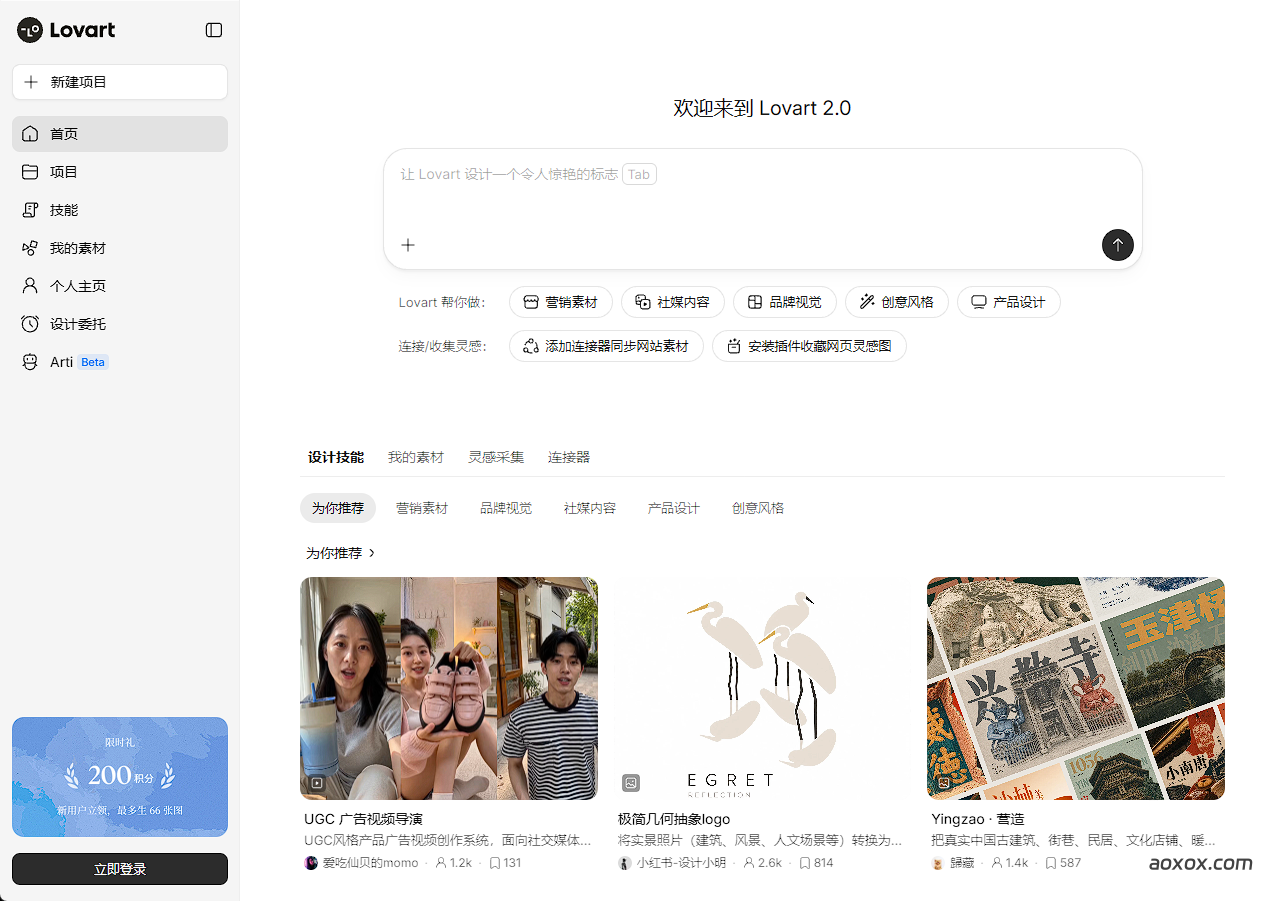Select the 创意风格 filter pill
The image size is (1273, 901).
(x=758, y=508)
